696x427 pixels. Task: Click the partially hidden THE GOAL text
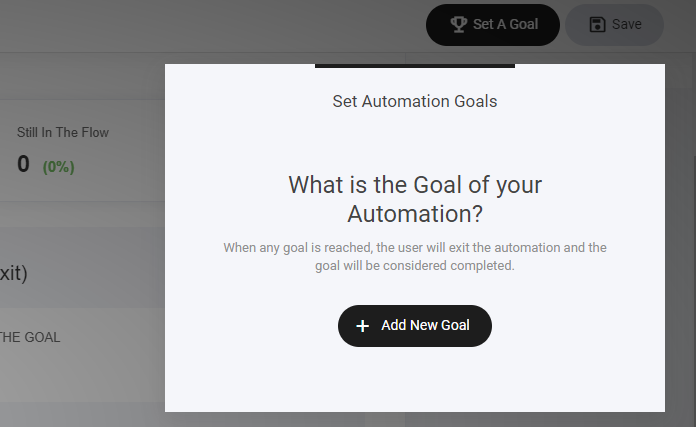[x=30, y=337]
